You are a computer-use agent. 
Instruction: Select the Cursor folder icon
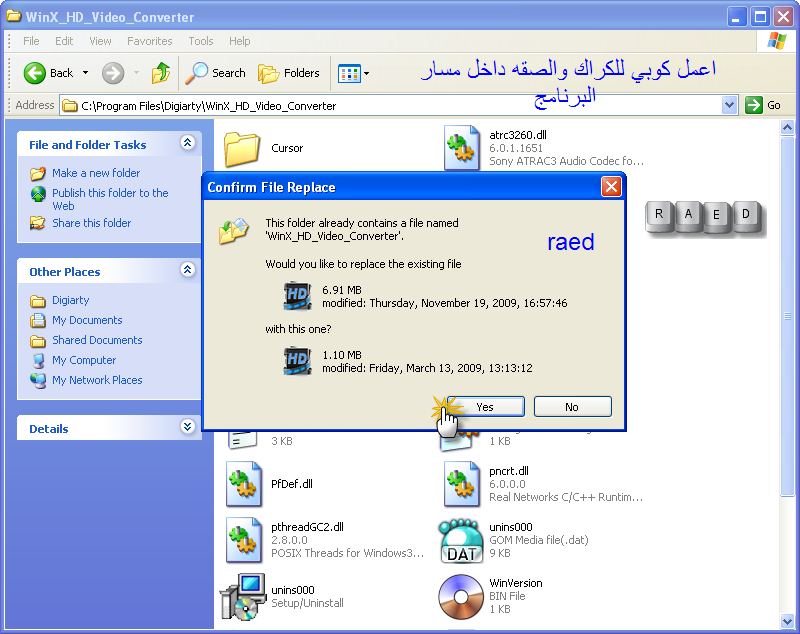(242, 148)
